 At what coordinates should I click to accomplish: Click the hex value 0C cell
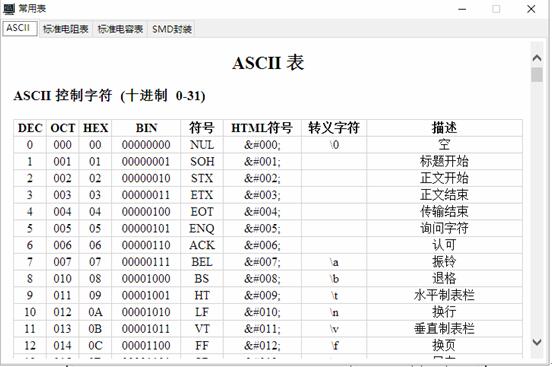pyautogui.click(x=95, y=346)
